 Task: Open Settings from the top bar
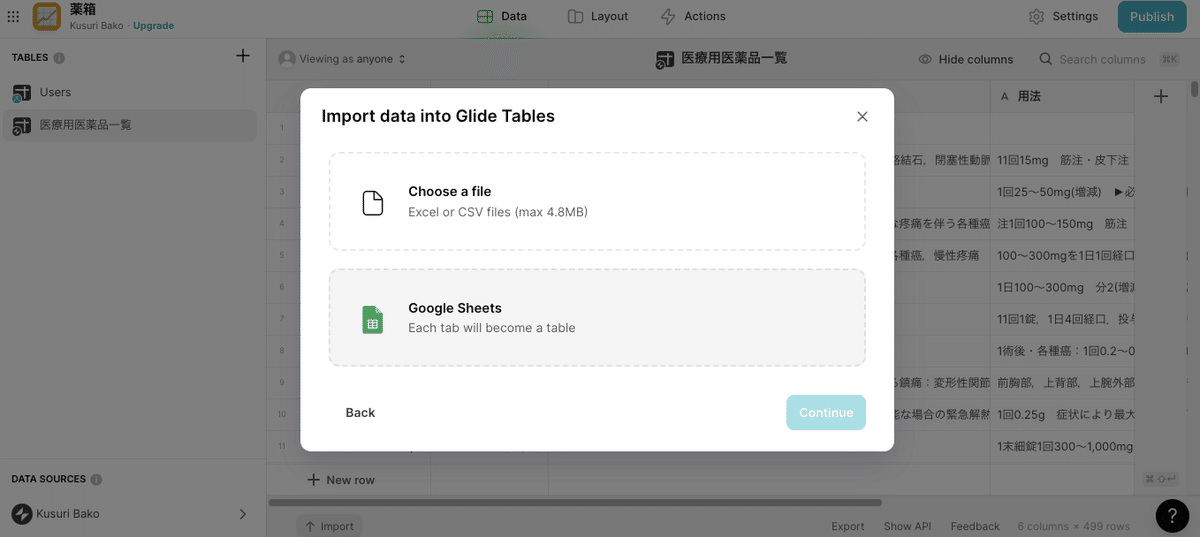point(1063,16)
